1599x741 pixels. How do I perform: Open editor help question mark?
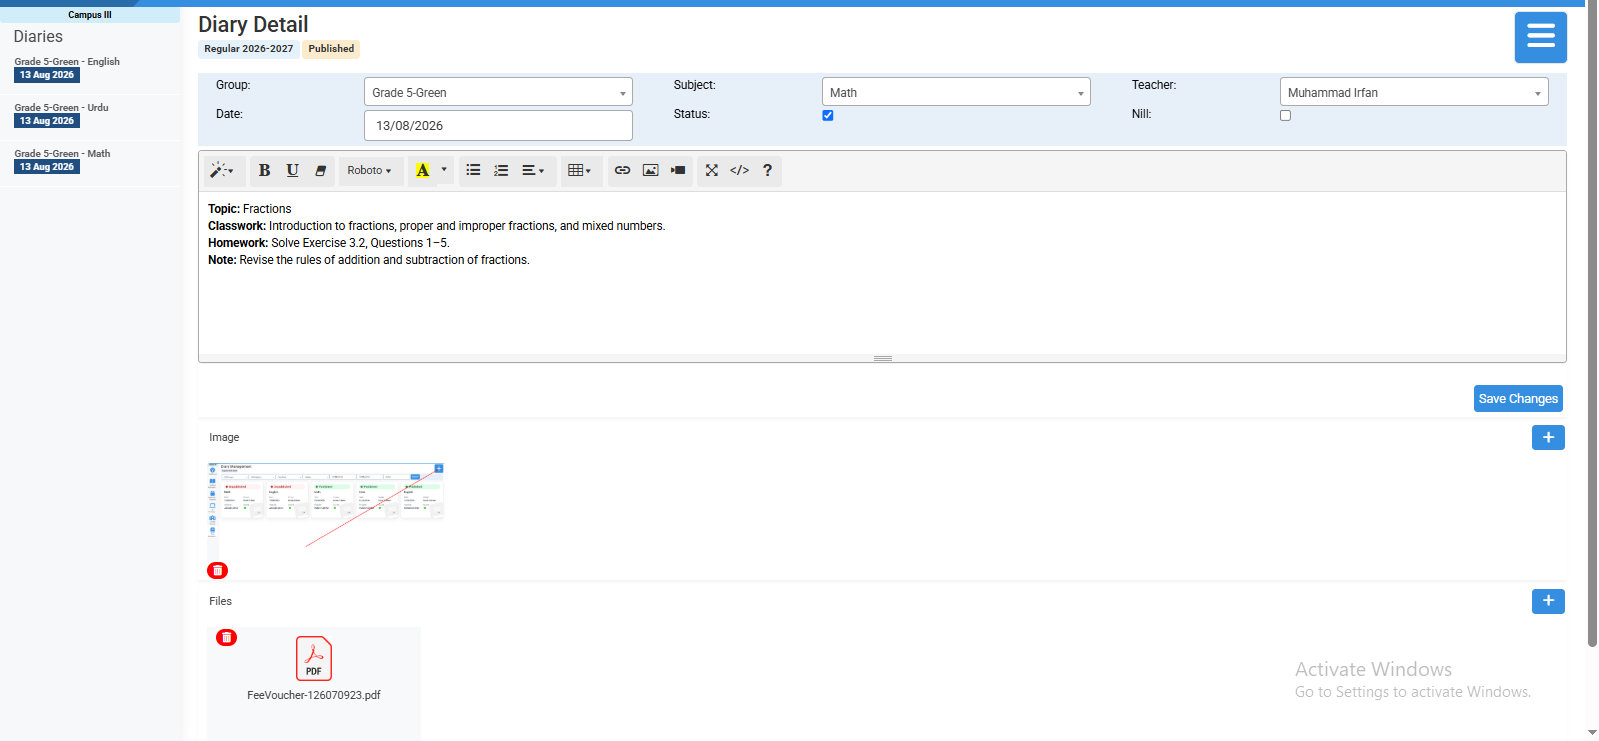tap(767, 171)
